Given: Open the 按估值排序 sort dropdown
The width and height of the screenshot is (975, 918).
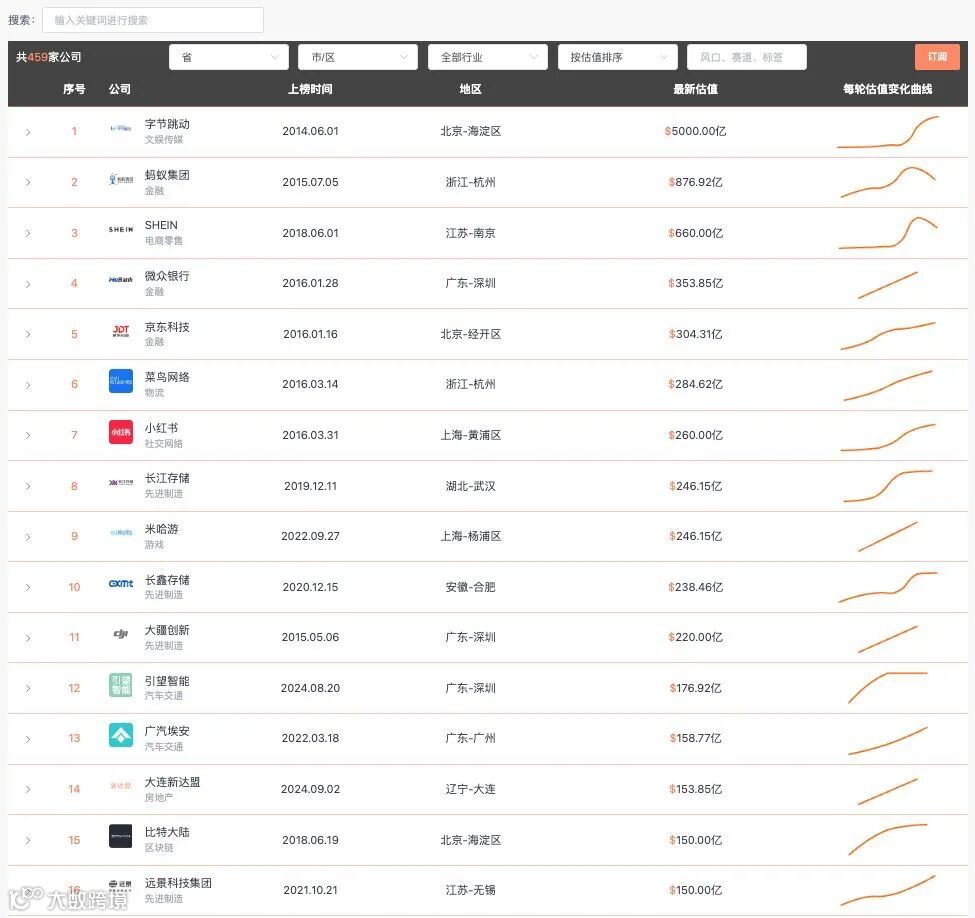Looking at the screenshot, I should coord(617,57).
